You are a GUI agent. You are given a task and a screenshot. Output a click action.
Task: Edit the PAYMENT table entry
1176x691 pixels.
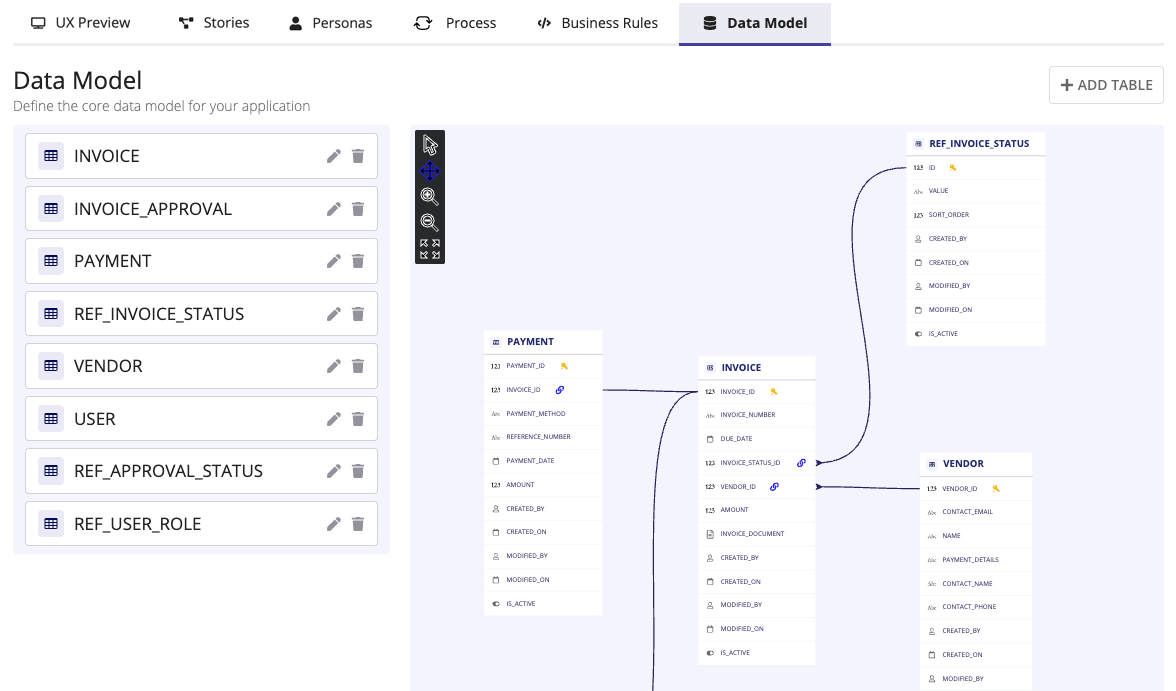[x=334, y=261]
